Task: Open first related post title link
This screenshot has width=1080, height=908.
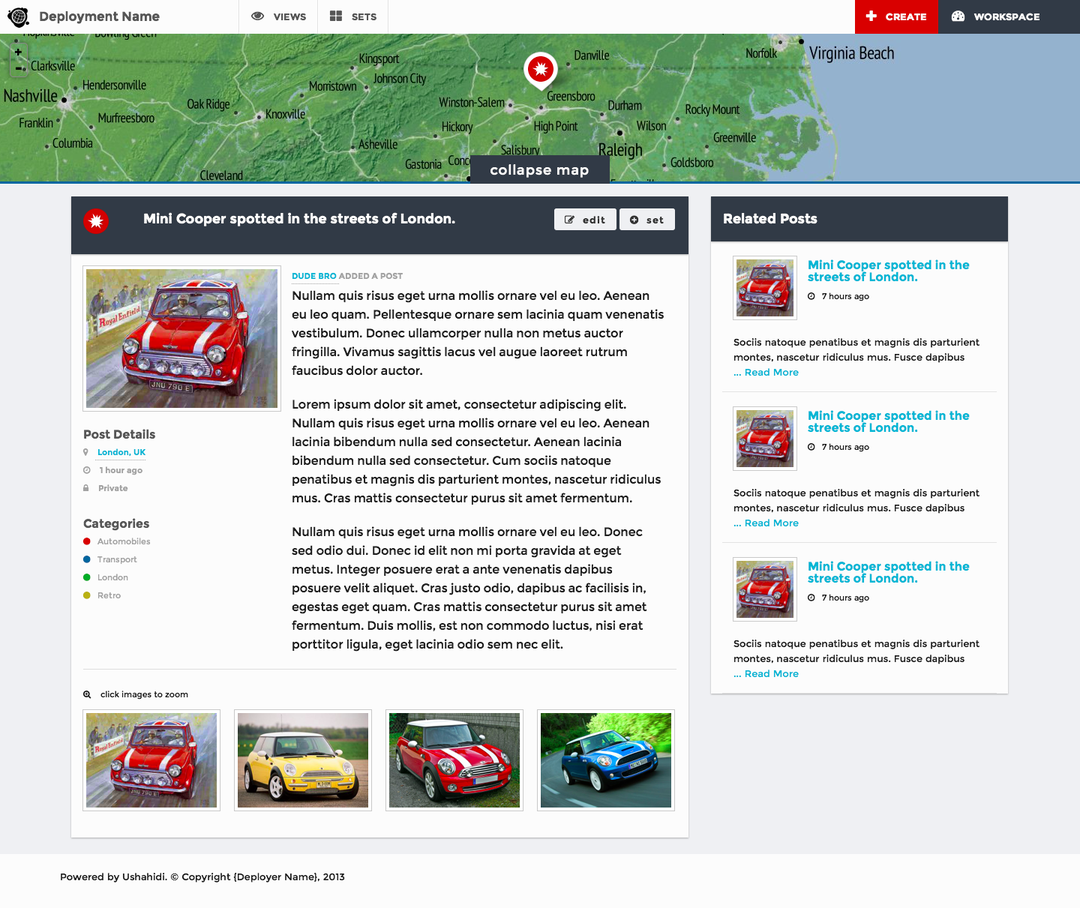Action: tap(888, 271)
